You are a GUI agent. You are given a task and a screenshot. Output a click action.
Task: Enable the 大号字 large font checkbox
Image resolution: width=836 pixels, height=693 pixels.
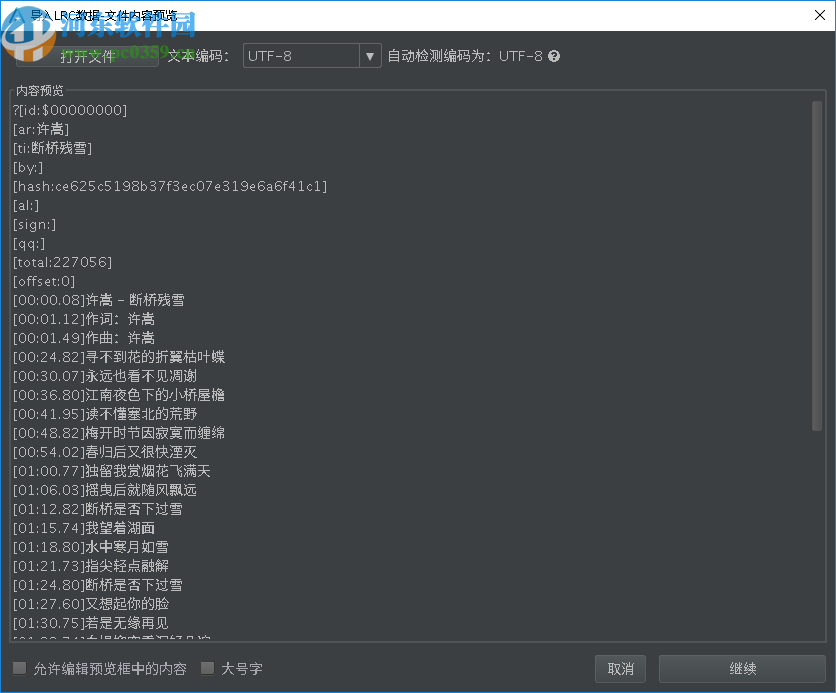tap(207, 668)
